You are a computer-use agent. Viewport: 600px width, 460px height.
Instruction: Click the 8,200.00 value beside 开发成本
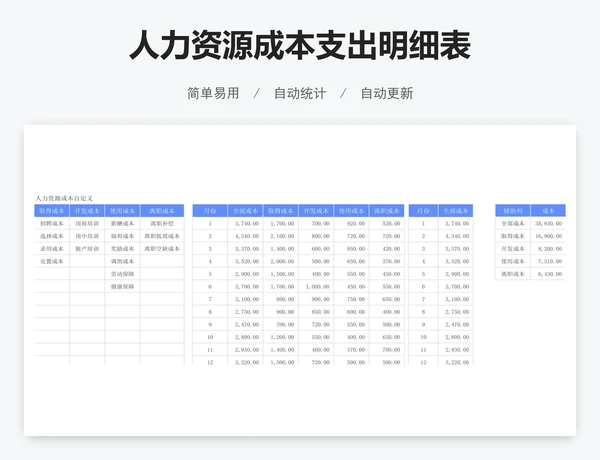tap(548, 249)
